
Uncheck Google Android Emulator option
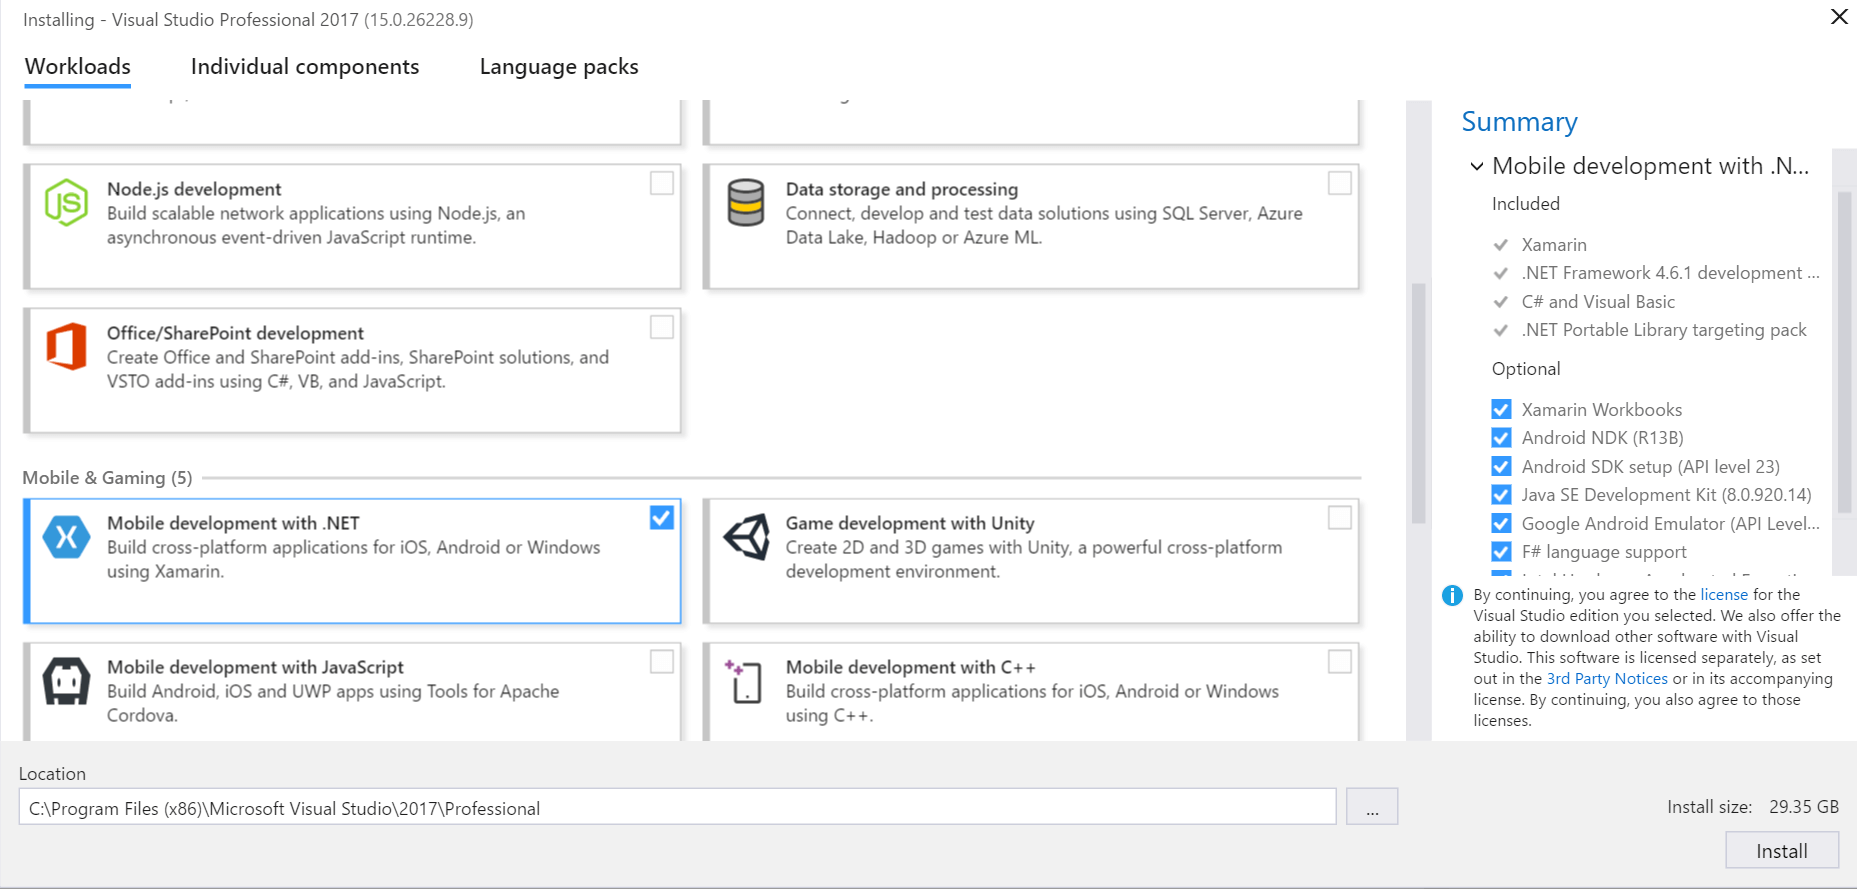[x=1501, y=523]
